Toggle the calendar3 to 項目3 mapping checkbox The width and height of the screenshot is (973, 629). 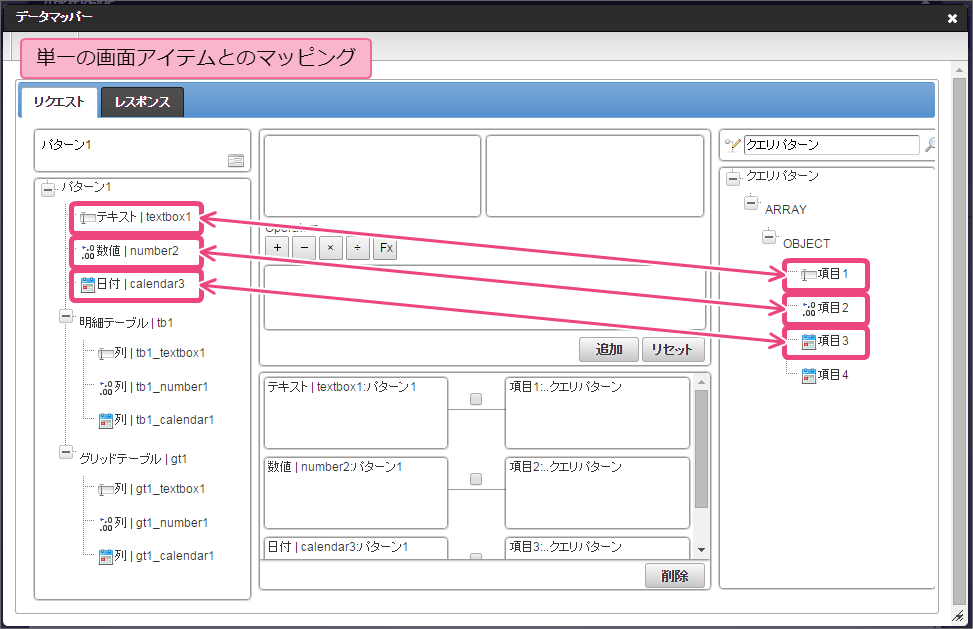pyautogui.click(x=476, y=557)
